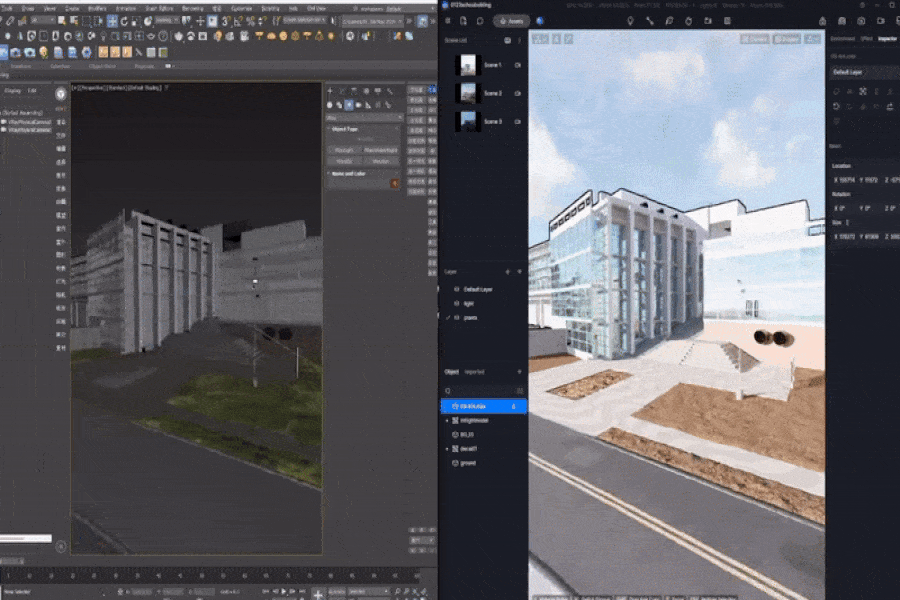Open the subcategory dropdown in command panel

click(x=364, y=118)
